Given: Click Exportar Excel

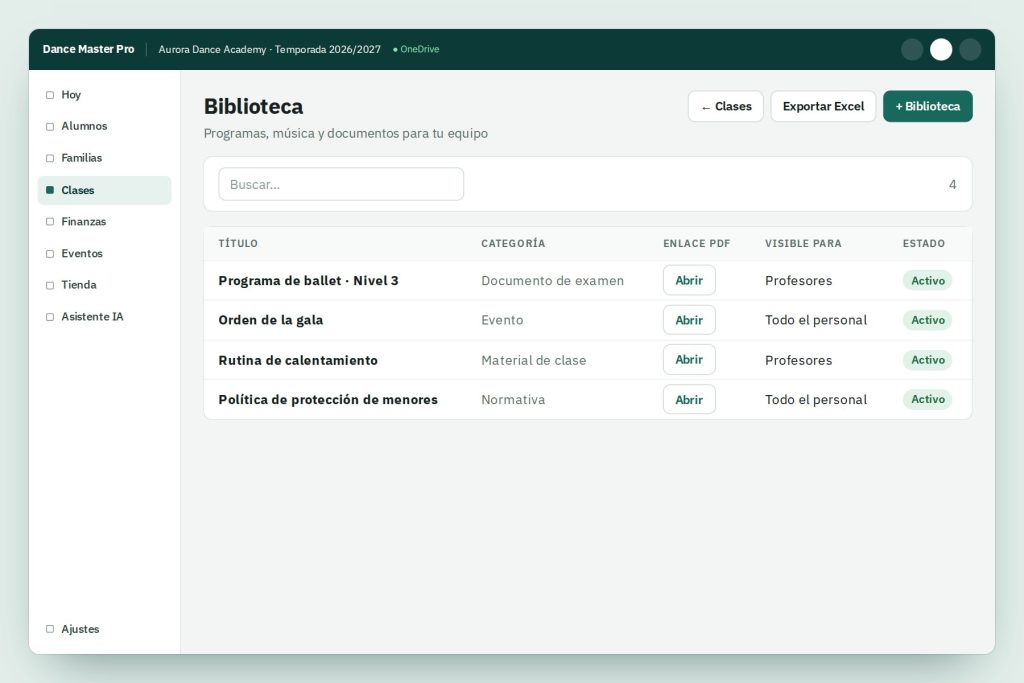Looking at the screenshot, I should click(823, 106).
